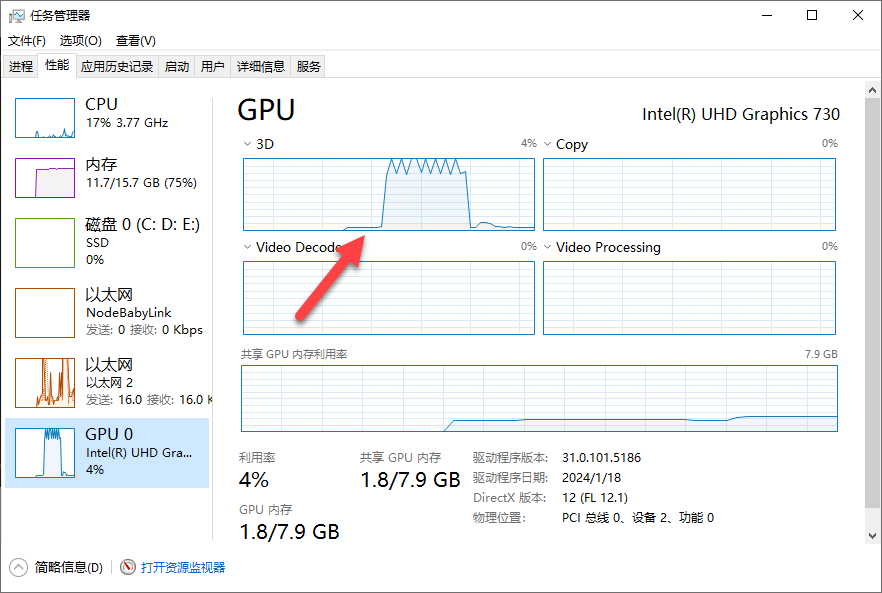
Task: Click the resource monitor icon
Action: (128, 567)
